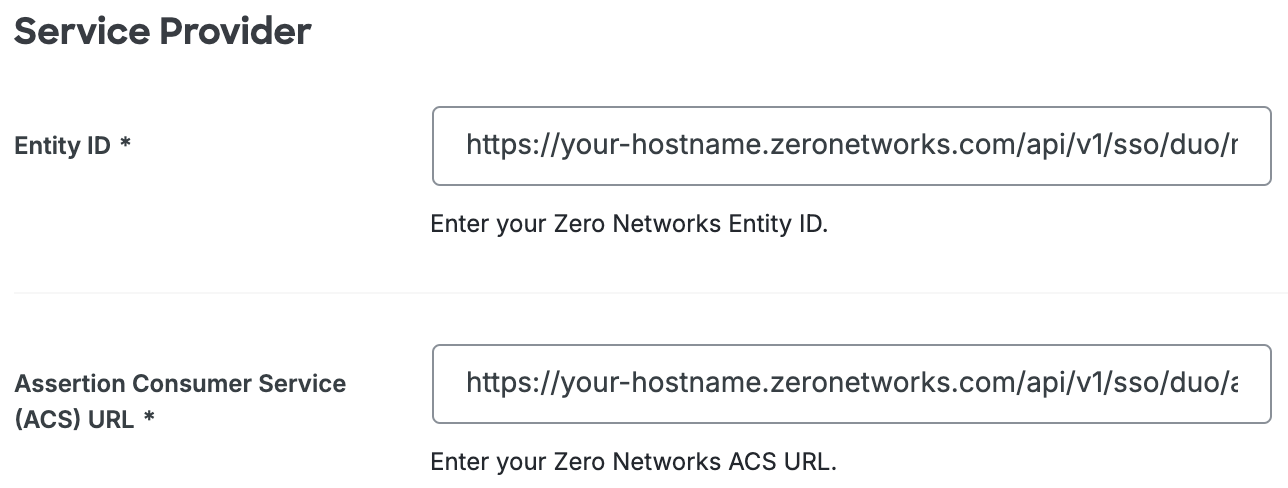Click the "(ACS) URL" second label line
1288x488 pixels.
pos(75,420)
